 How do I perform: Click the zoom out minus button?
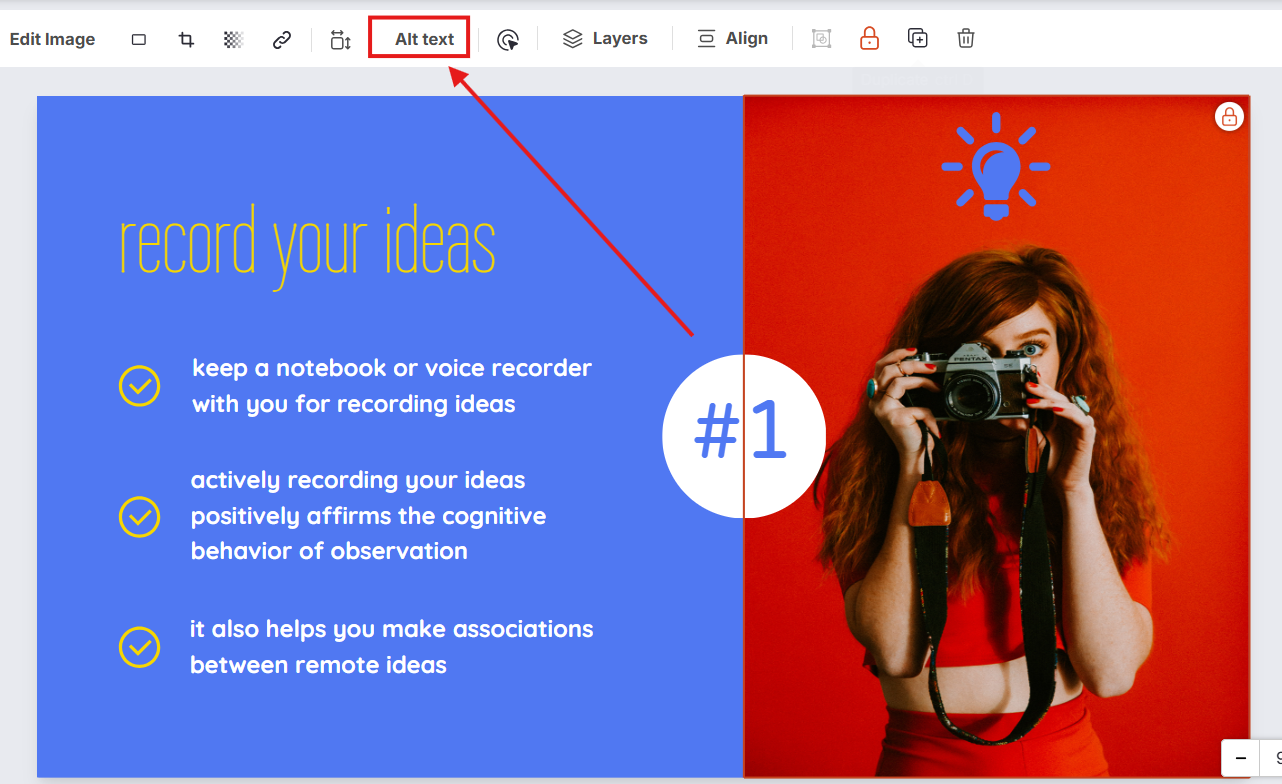1241,758
